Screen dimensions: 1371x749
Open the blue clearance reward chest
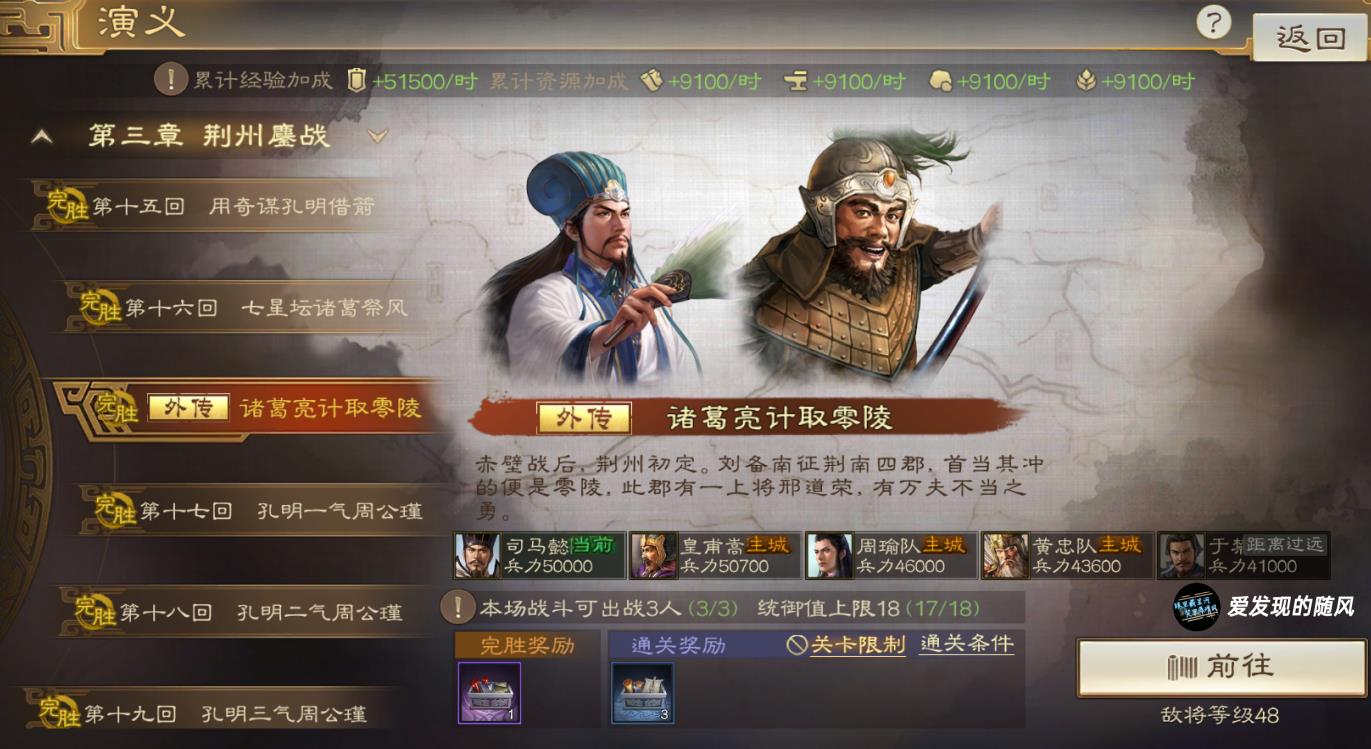pos(643,692)
